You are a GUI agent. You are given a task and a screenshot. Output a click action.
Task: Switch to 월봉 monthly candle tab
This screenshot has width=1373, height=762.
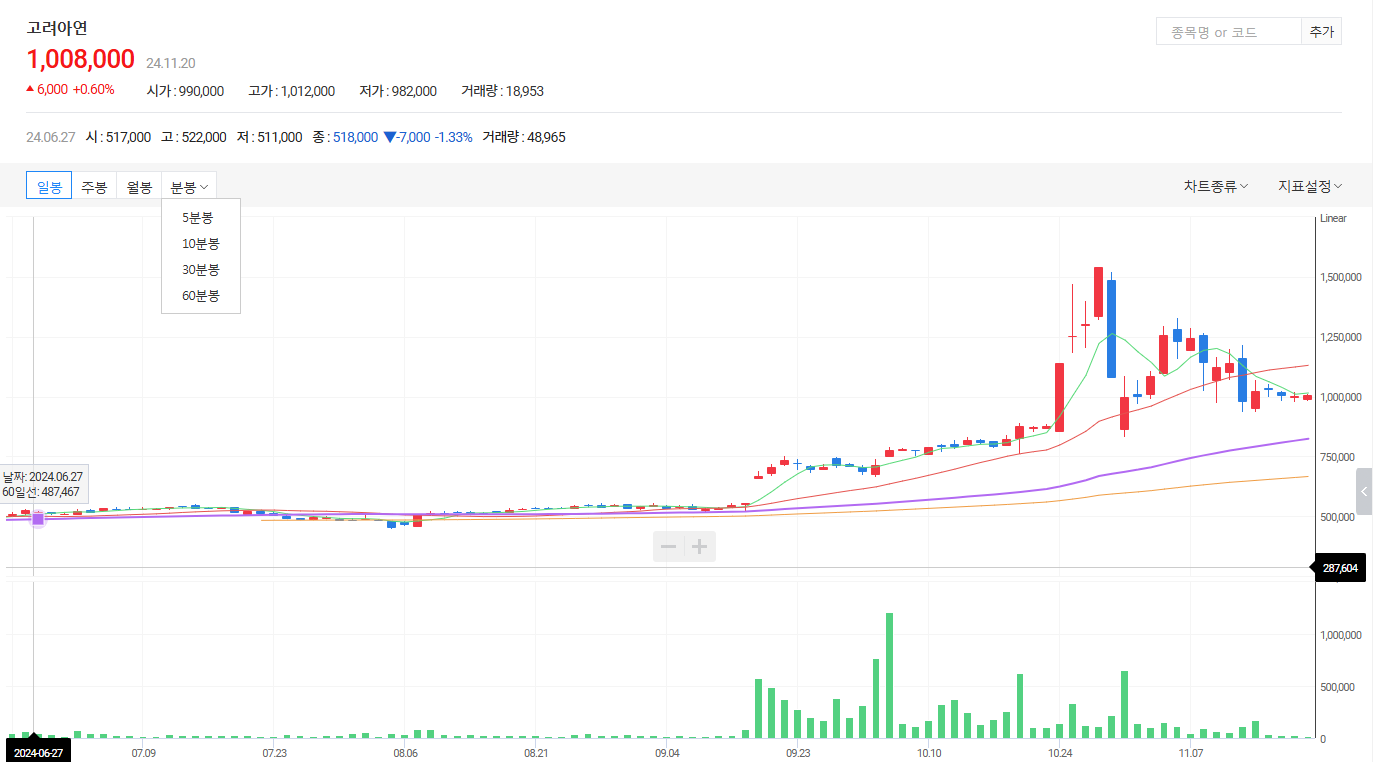pos(139,186)
